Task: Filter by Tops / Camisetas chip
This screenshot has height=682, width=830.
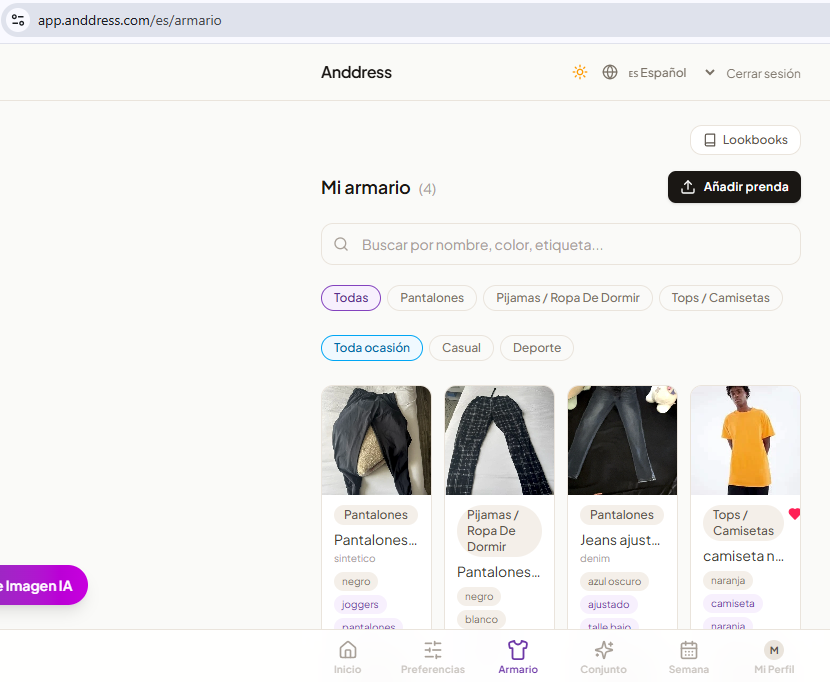Action: [720, 298]
